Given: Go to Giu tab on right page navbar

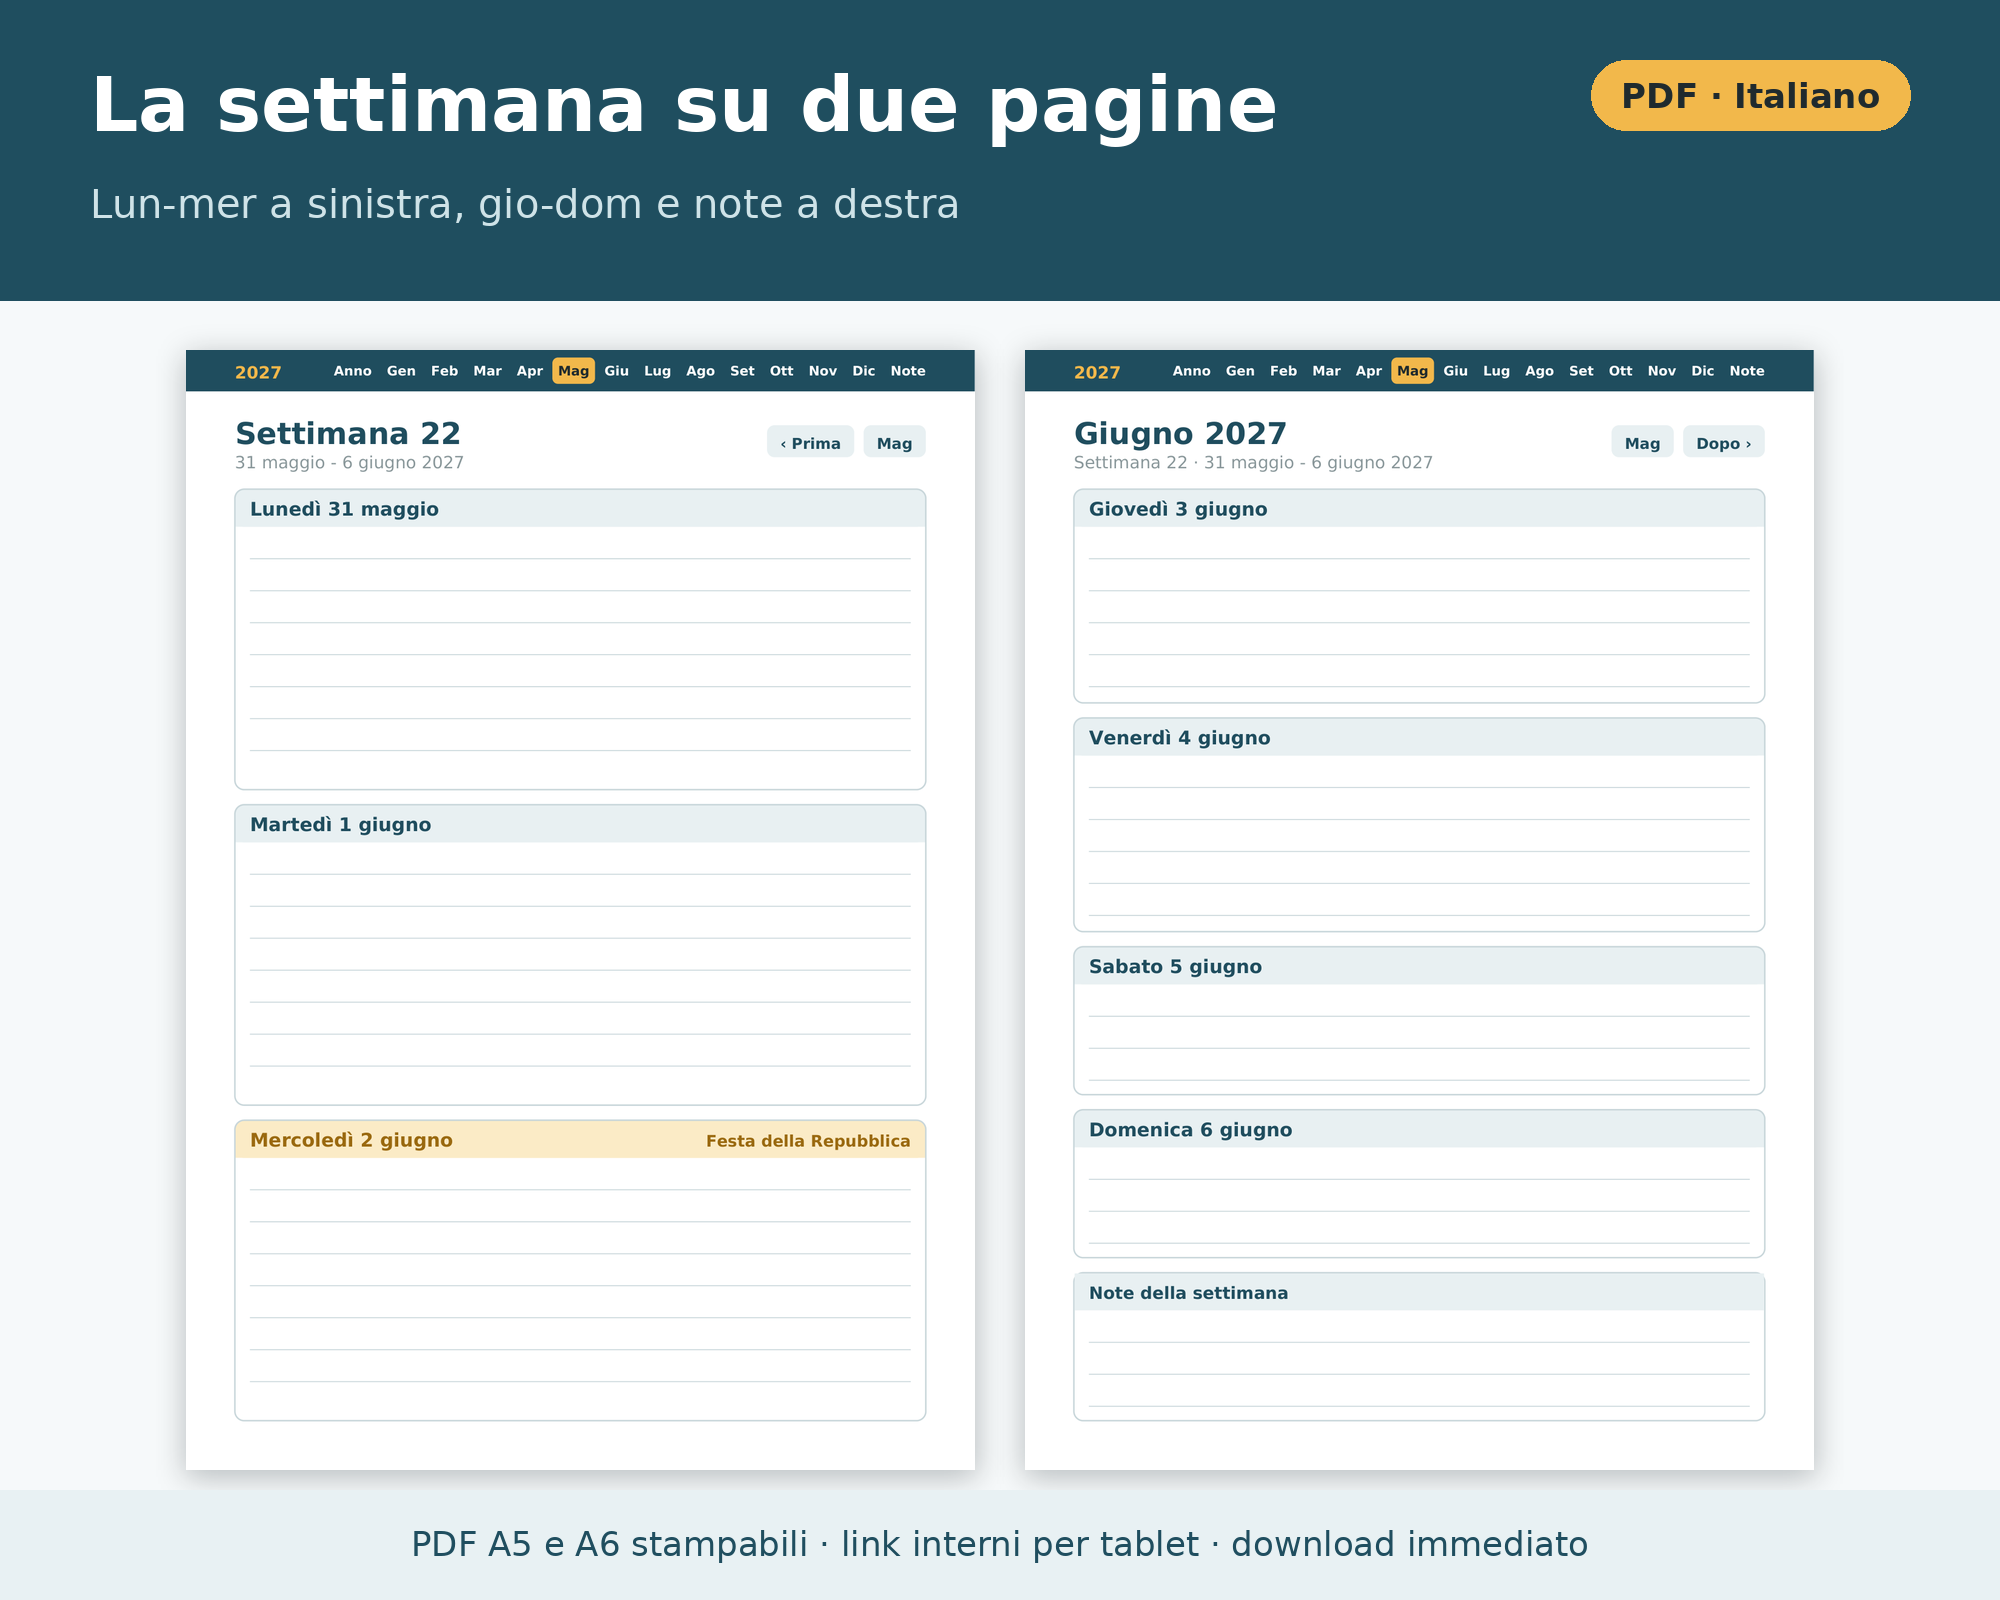Looking at the screenshot, I should 1455,371.
